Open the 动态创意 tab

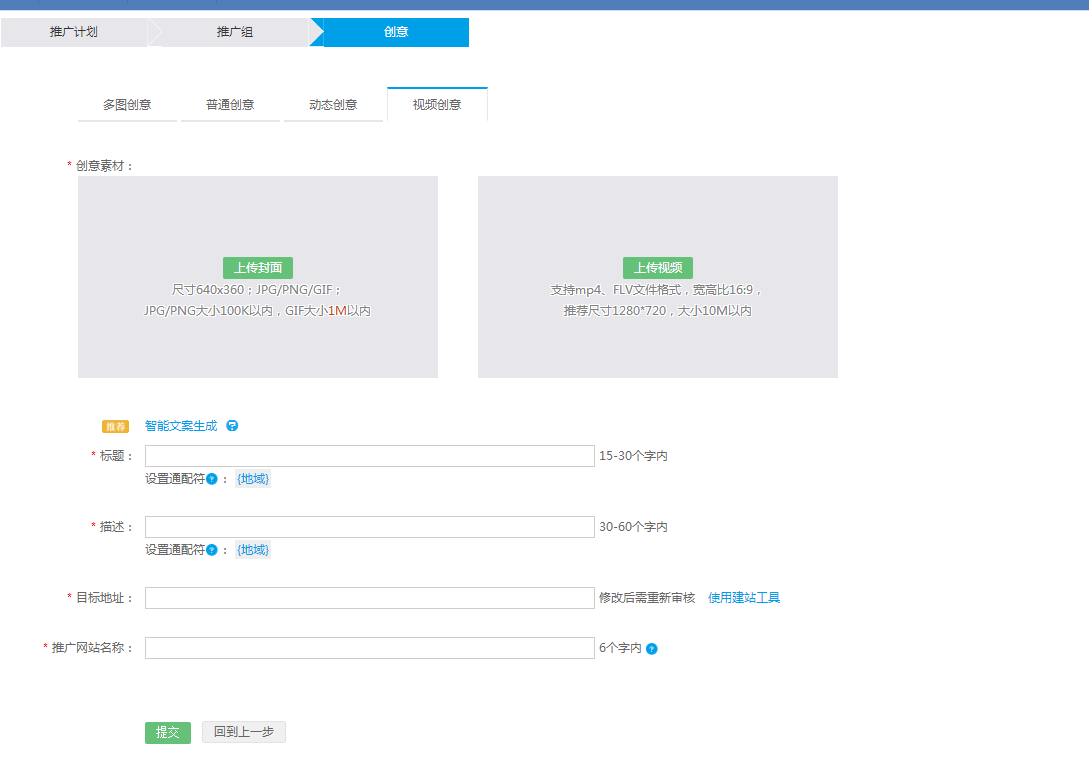point(333,103)
